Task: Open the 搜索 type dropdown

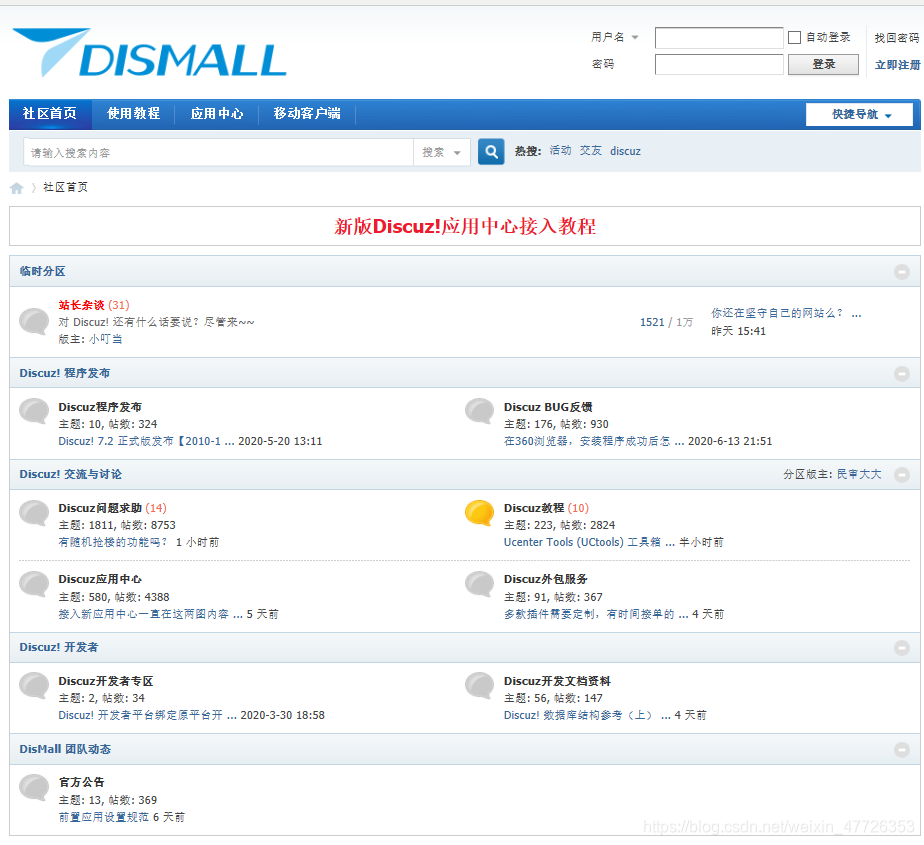Action: (441, 153)
